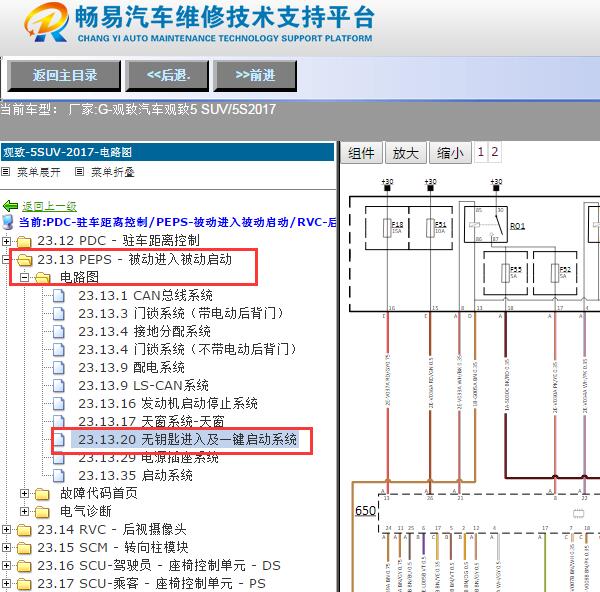Click document icon for 23.13.9 配电系统
Image resolution: width=600 pixels, height=592 pixels.
pyautogui.click(x=59, y=368)
